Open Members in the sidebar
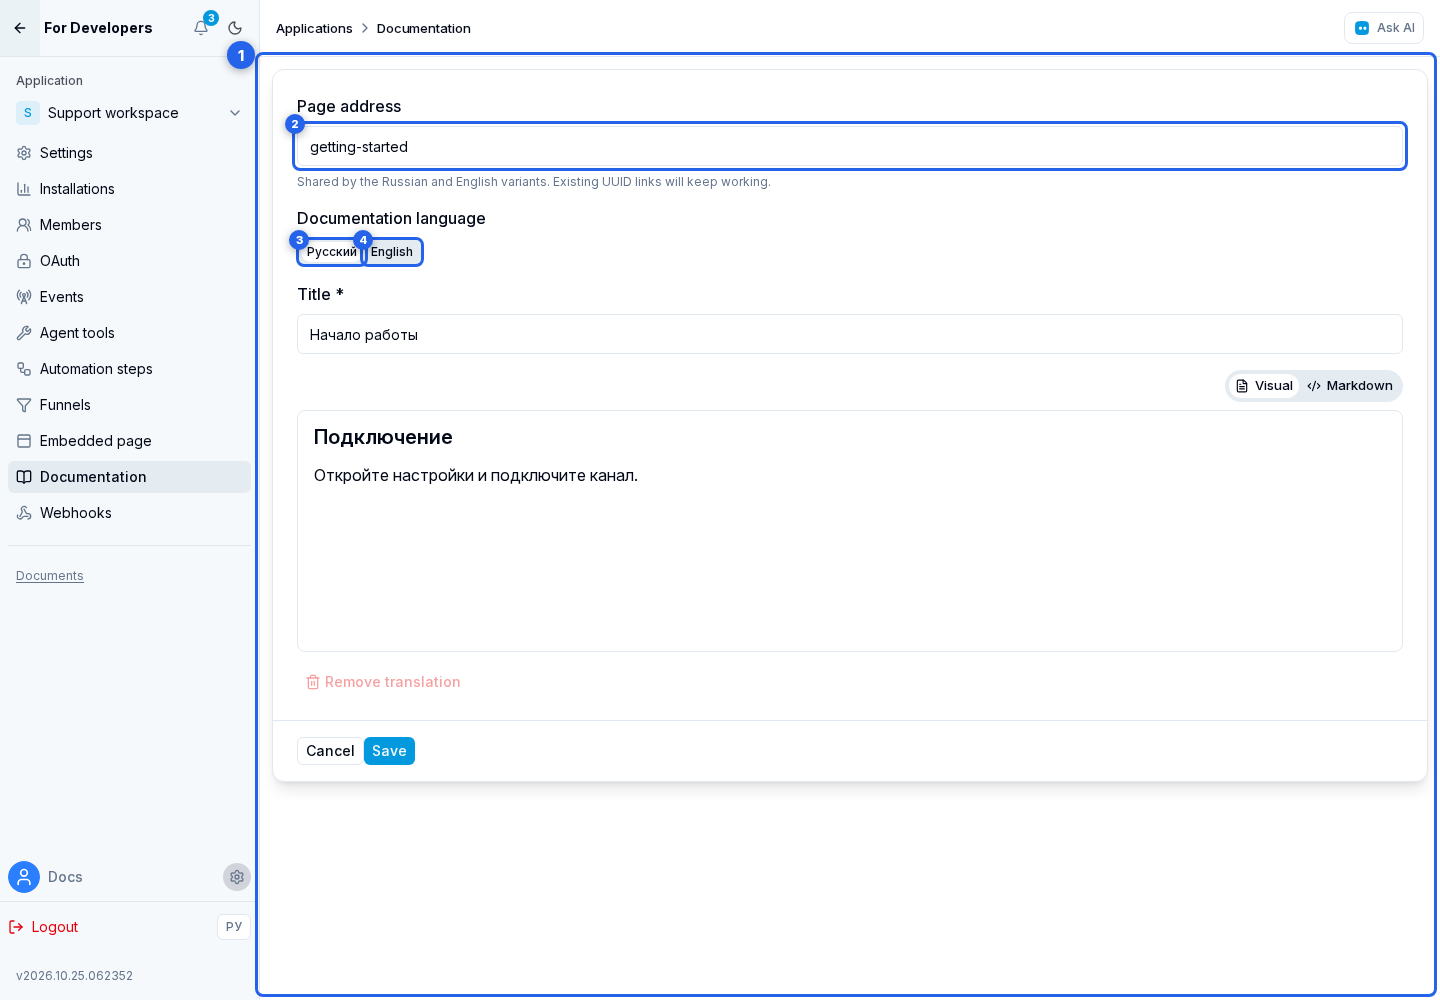The width and height of the screenshot is (1440, 1000). point(130,225)
